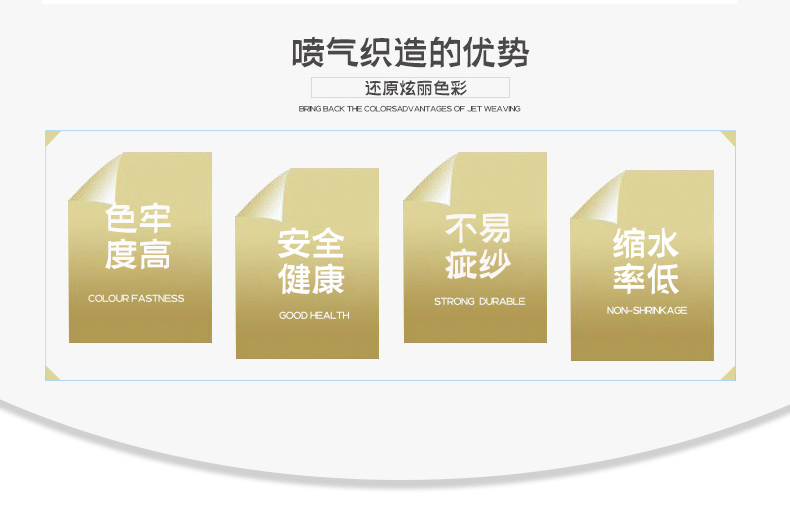Screen dimensions: 790x528
Task: Click the 不易疵纱 gold card
Action: [475, 247]
